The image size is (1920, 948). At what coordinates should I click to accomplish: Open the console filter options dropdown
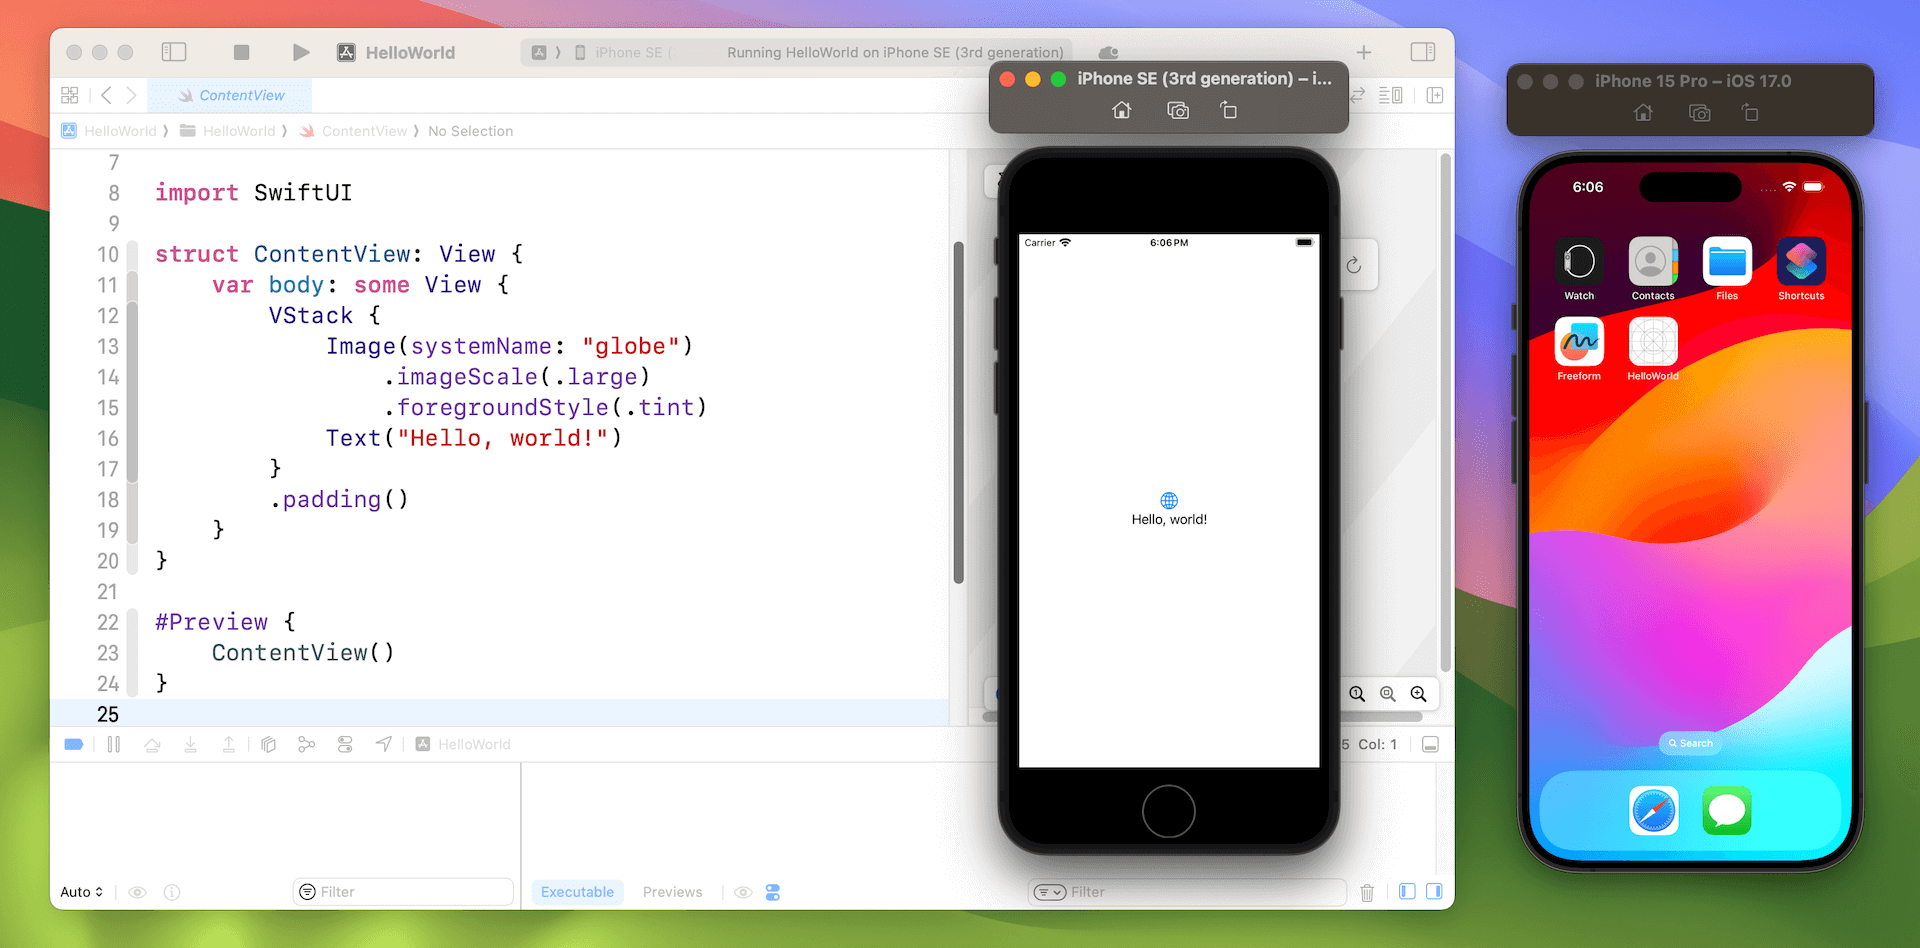pos(1049,892)
